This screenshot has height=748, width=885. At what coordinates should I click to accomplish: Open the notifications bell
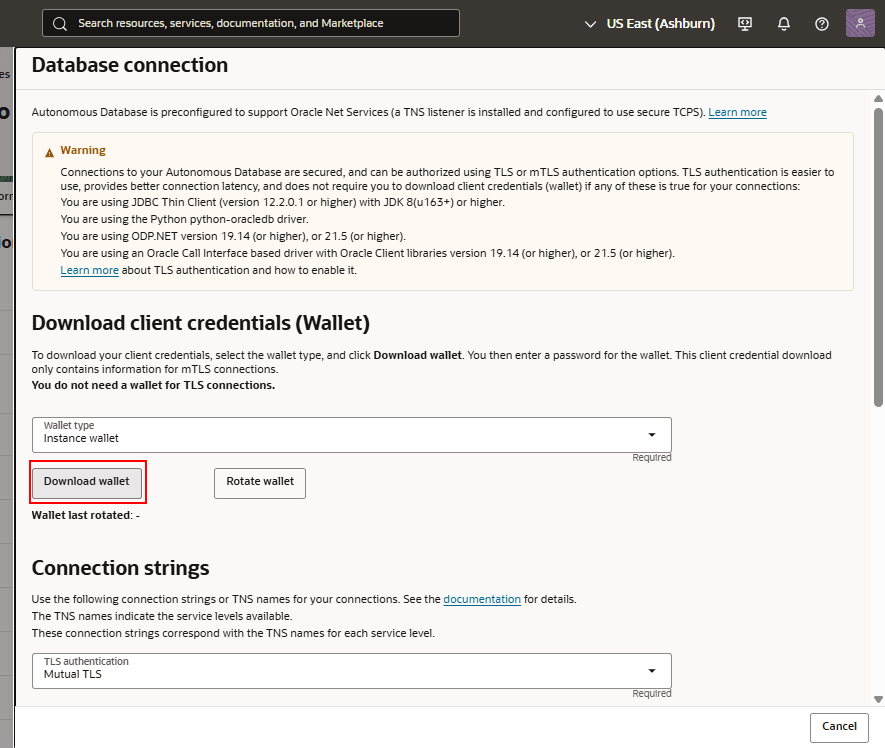(784, 23)
